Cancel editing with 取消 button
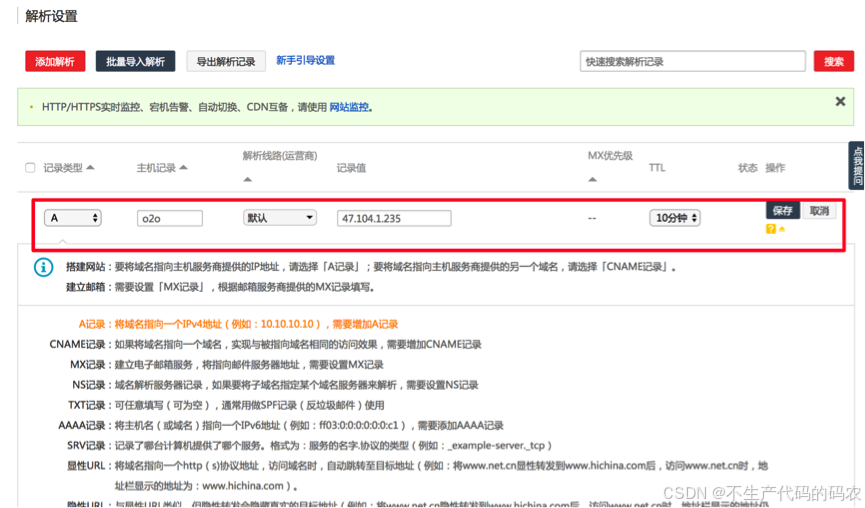This screenshot has height=508, width=865. coord(819,211)
